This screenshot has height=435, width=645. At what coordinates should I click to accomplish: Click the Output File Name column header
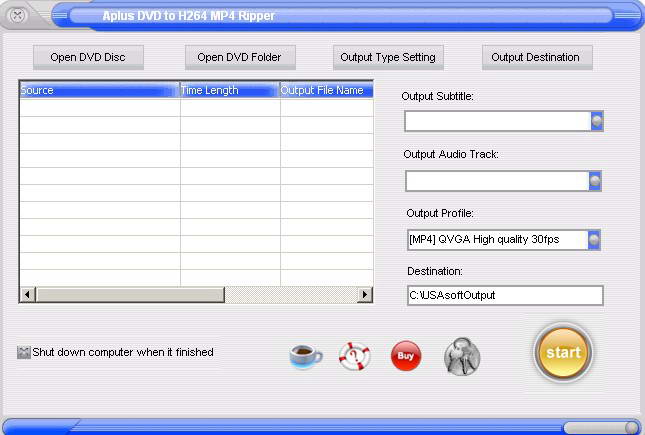click(x=327, y=90)
